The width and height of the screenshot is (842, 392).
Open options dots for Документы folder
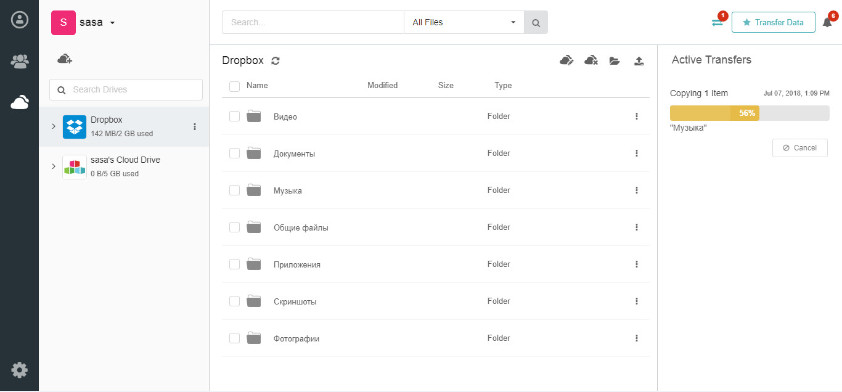point(636,153)
